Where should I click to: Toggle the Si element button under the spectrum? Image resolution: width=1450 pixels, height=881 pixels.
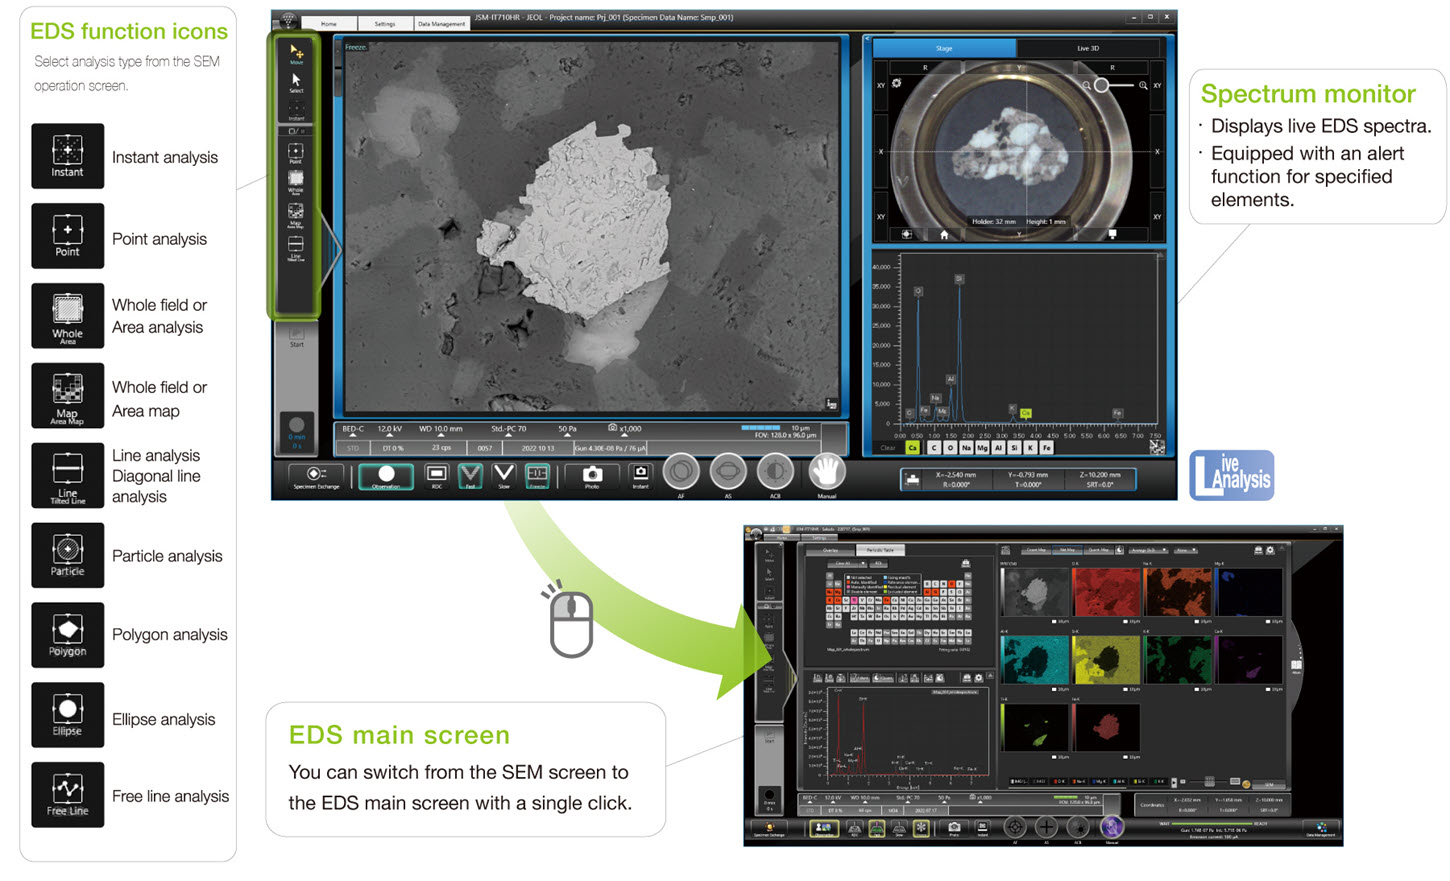(1014, 448)
